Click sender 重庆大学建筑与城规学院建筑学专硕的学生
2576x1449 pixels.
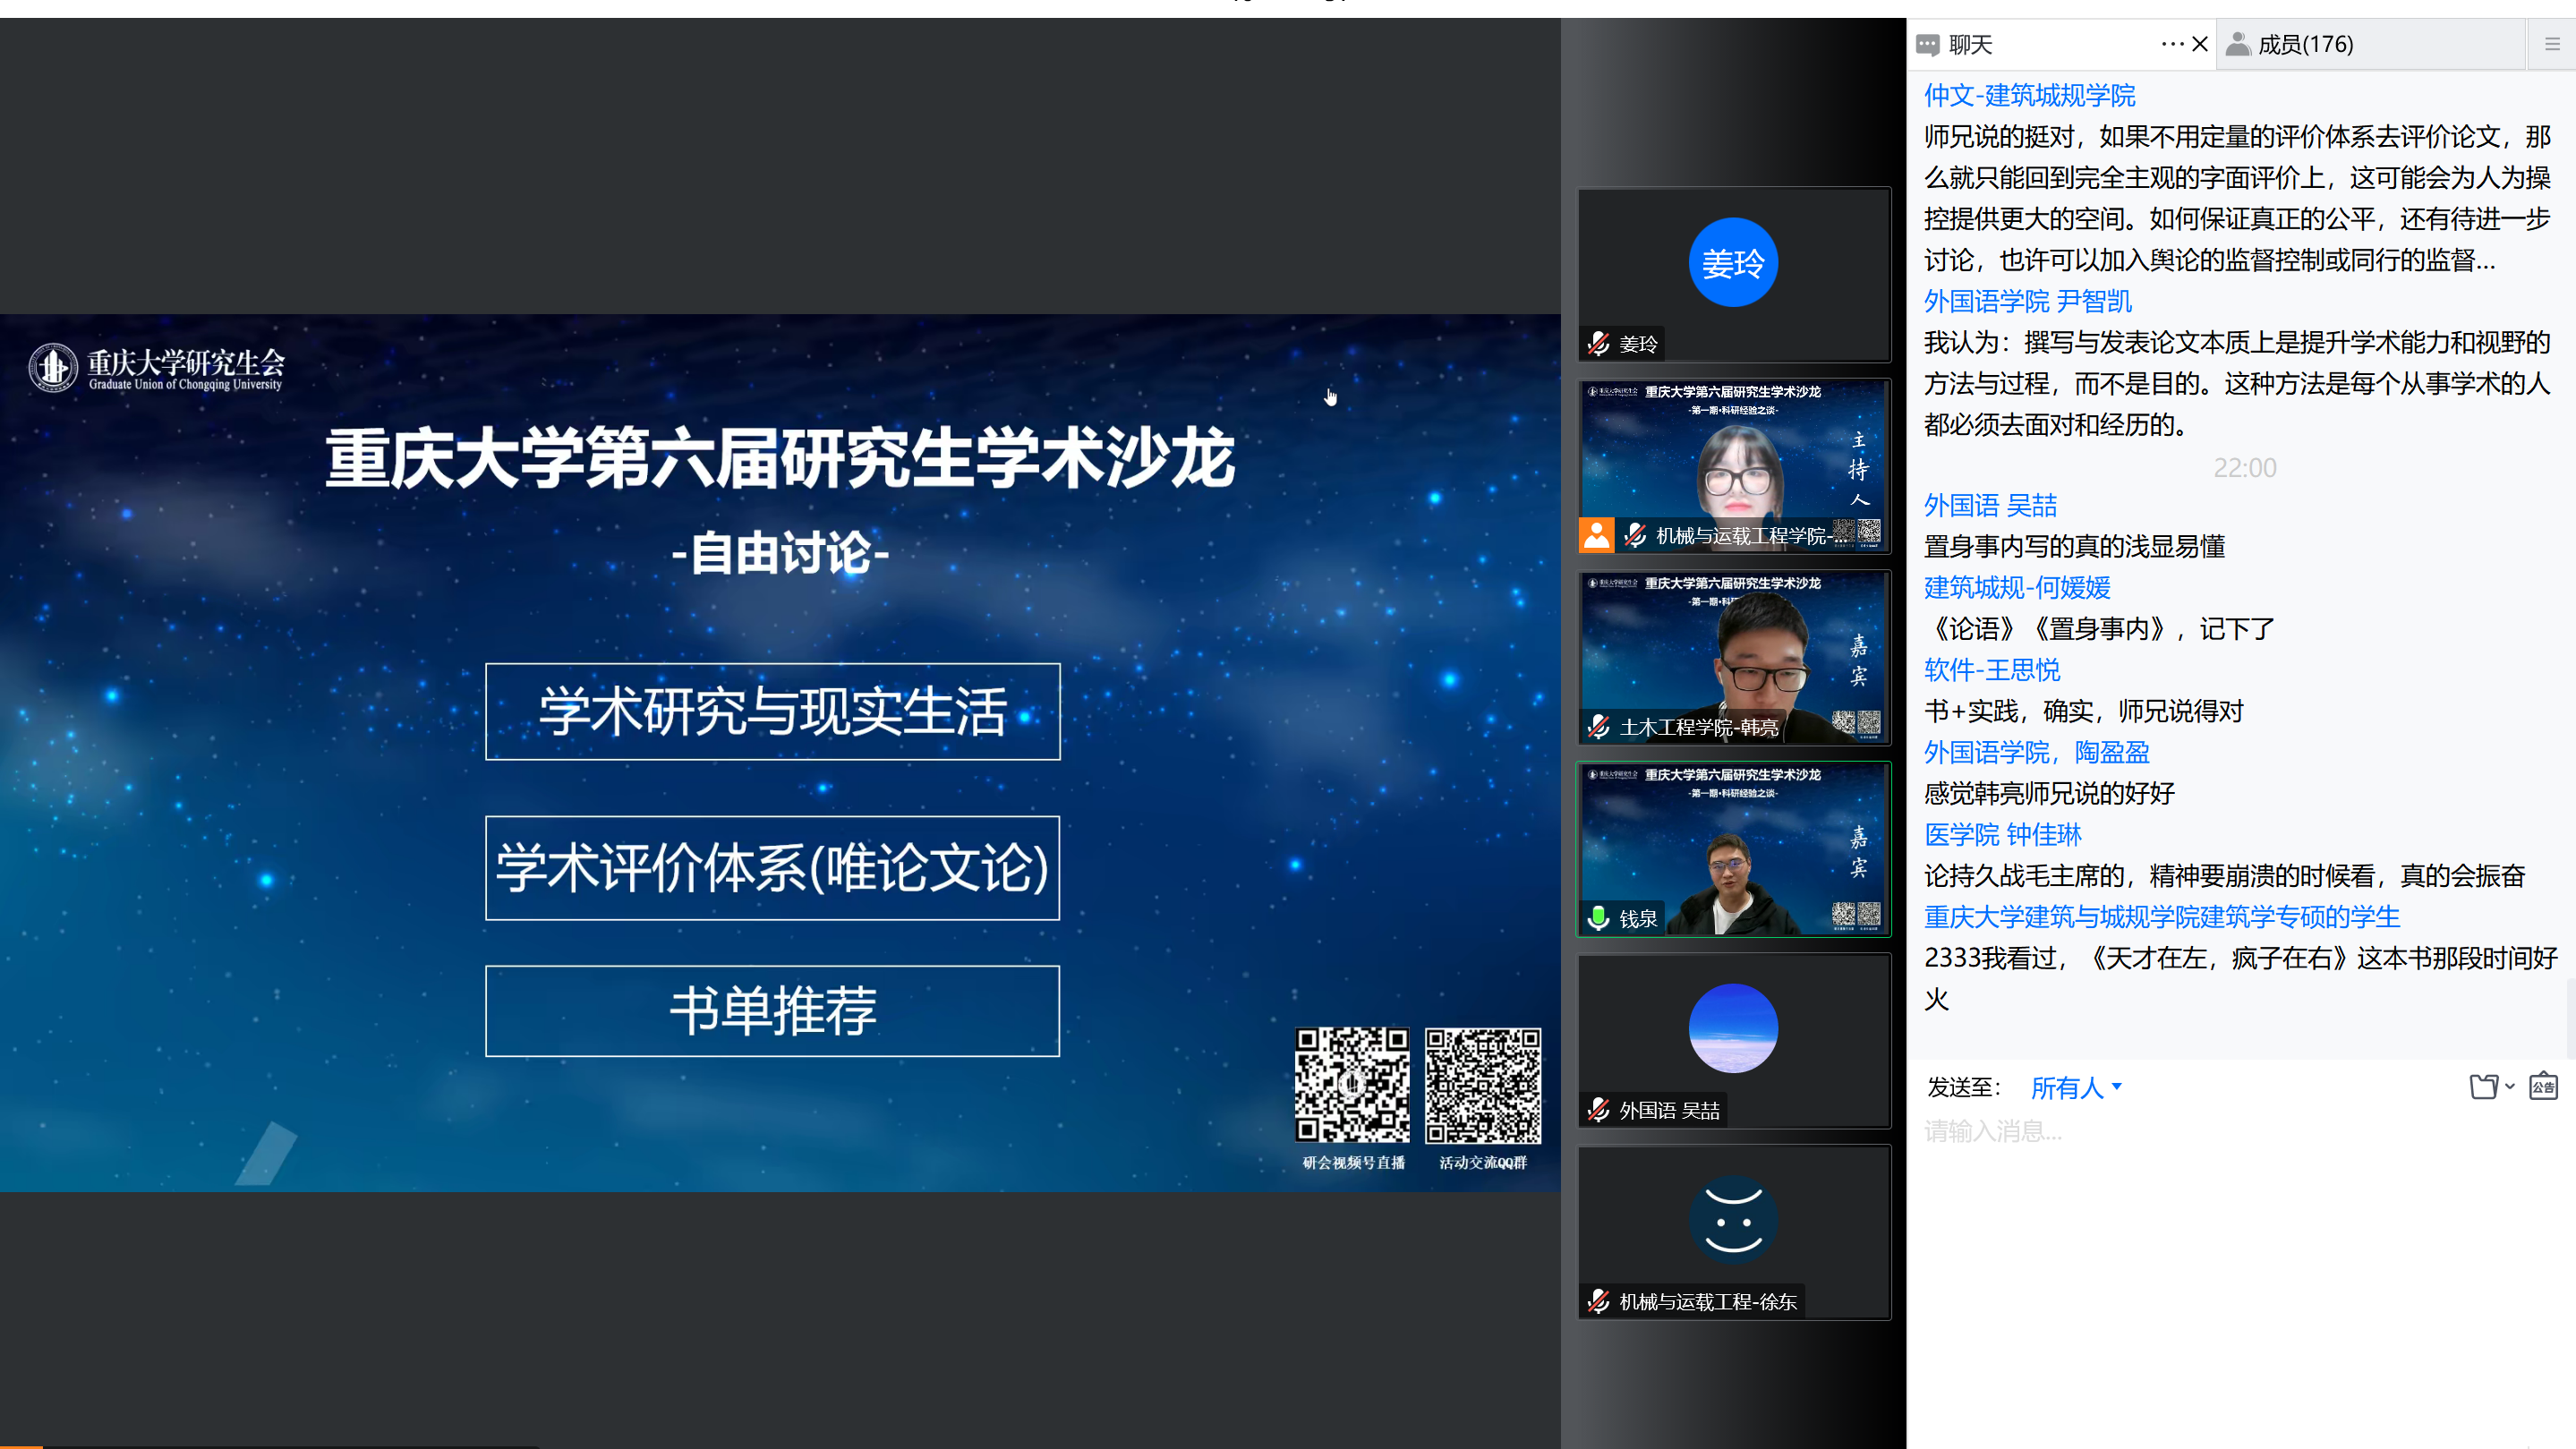2162,916
